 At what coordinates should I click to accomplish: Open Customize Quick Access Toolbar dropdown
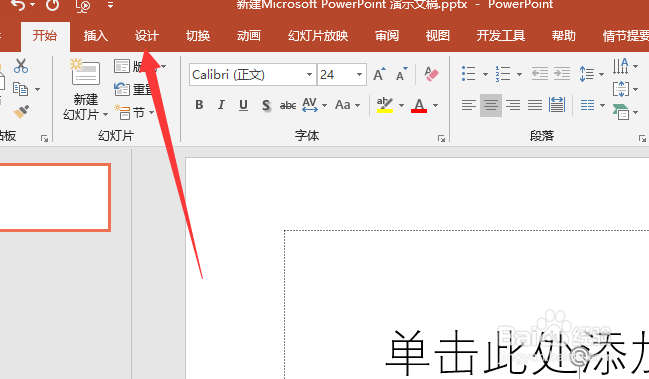pos(110,5)
